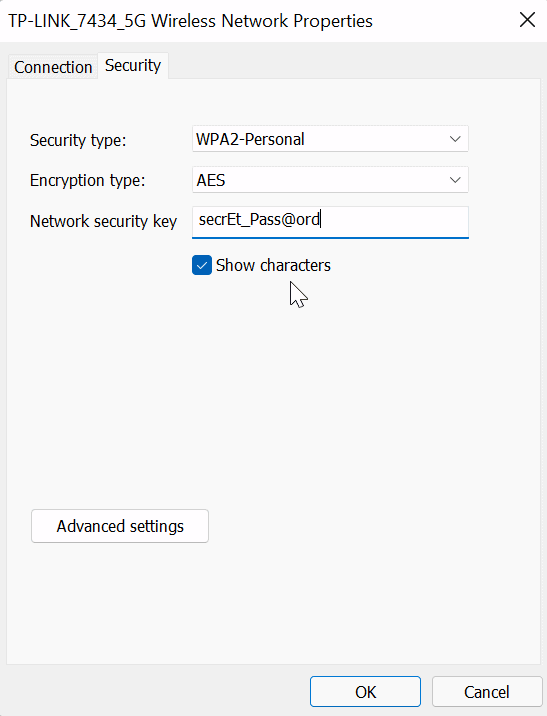Expand the Security type chevron arrow
Viewport: 547px width, 716px height.
[455, 139]
